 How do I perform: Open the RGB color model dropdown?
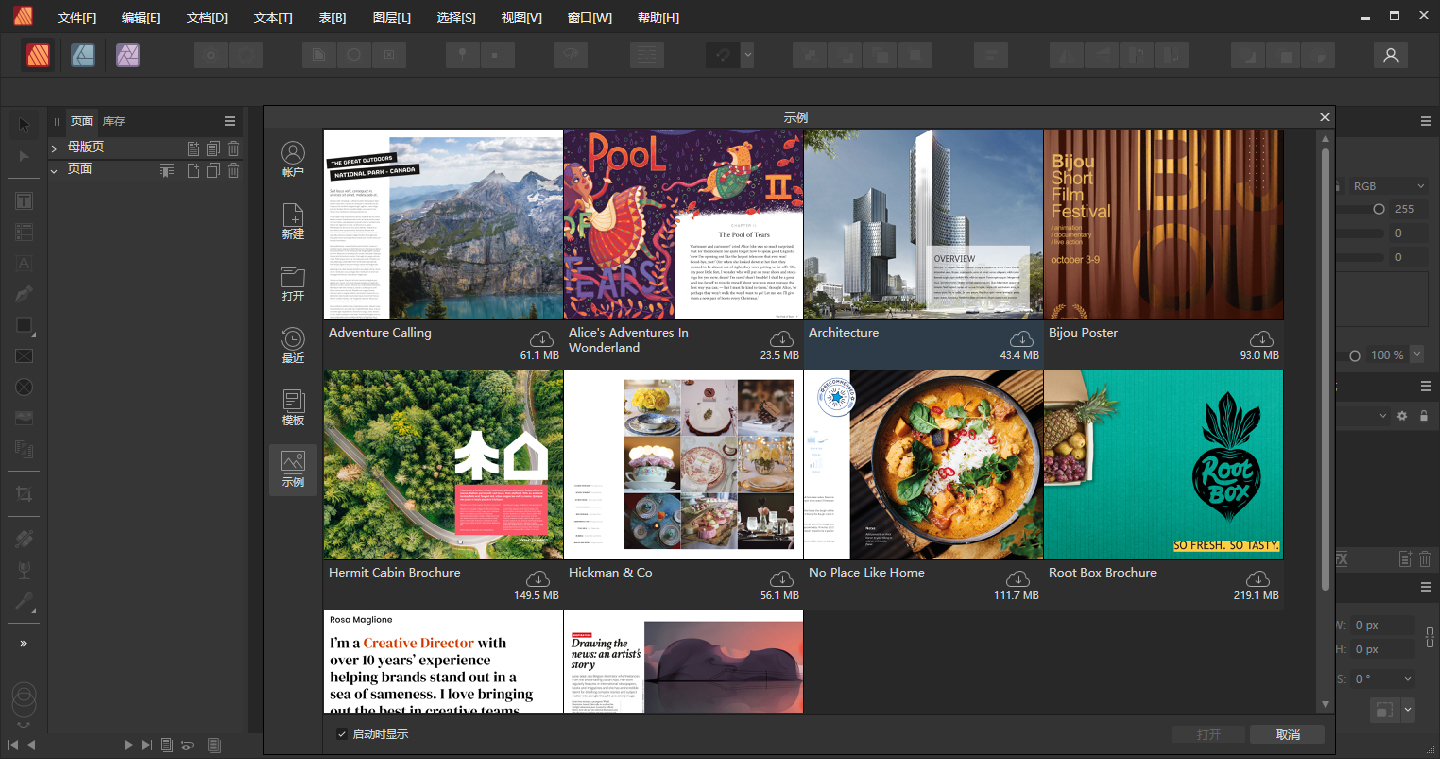[1390, 185]
